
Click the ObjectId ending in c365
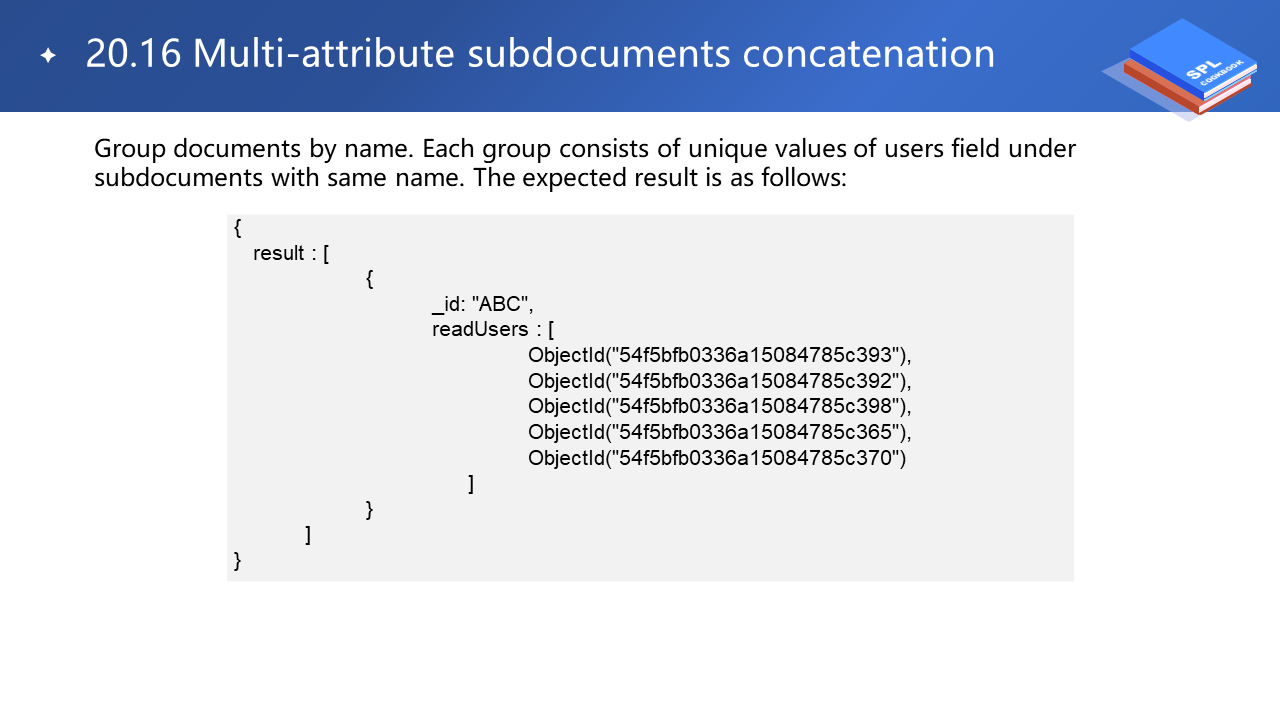pyautogui.click(x=720, y=432)
